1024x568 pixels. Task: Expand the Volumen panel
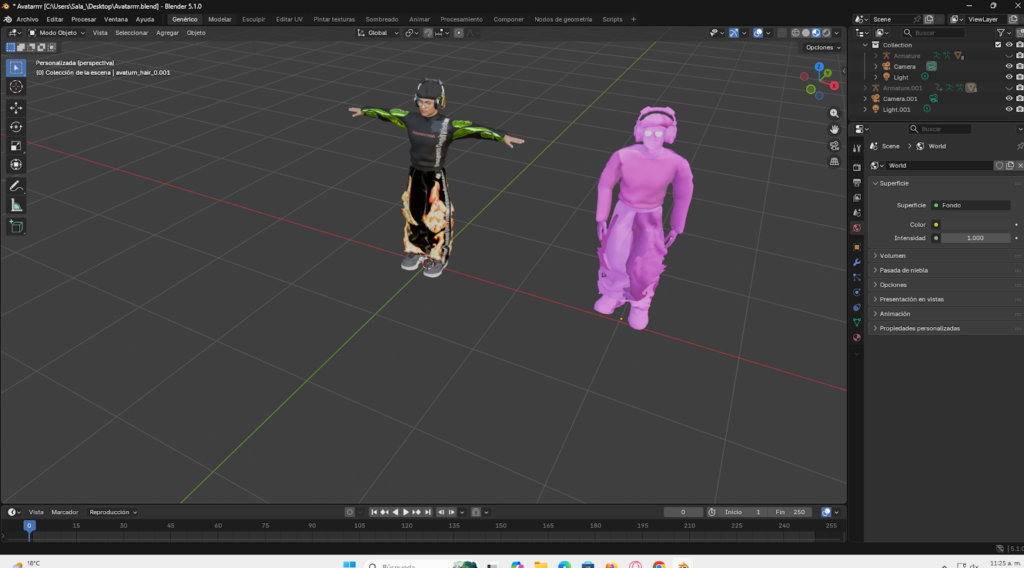pyautogui.click(x=892, y=256)
